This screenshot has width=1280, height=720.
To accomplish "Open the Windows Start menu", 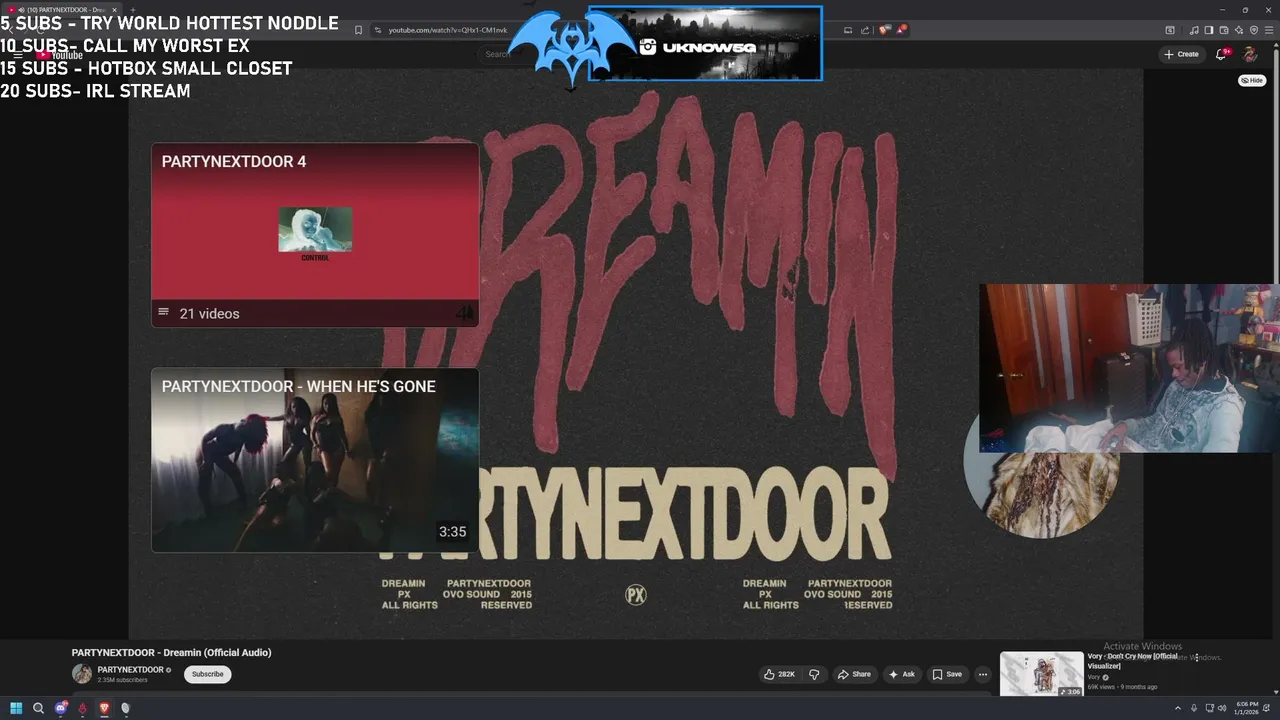I will 16,708.
